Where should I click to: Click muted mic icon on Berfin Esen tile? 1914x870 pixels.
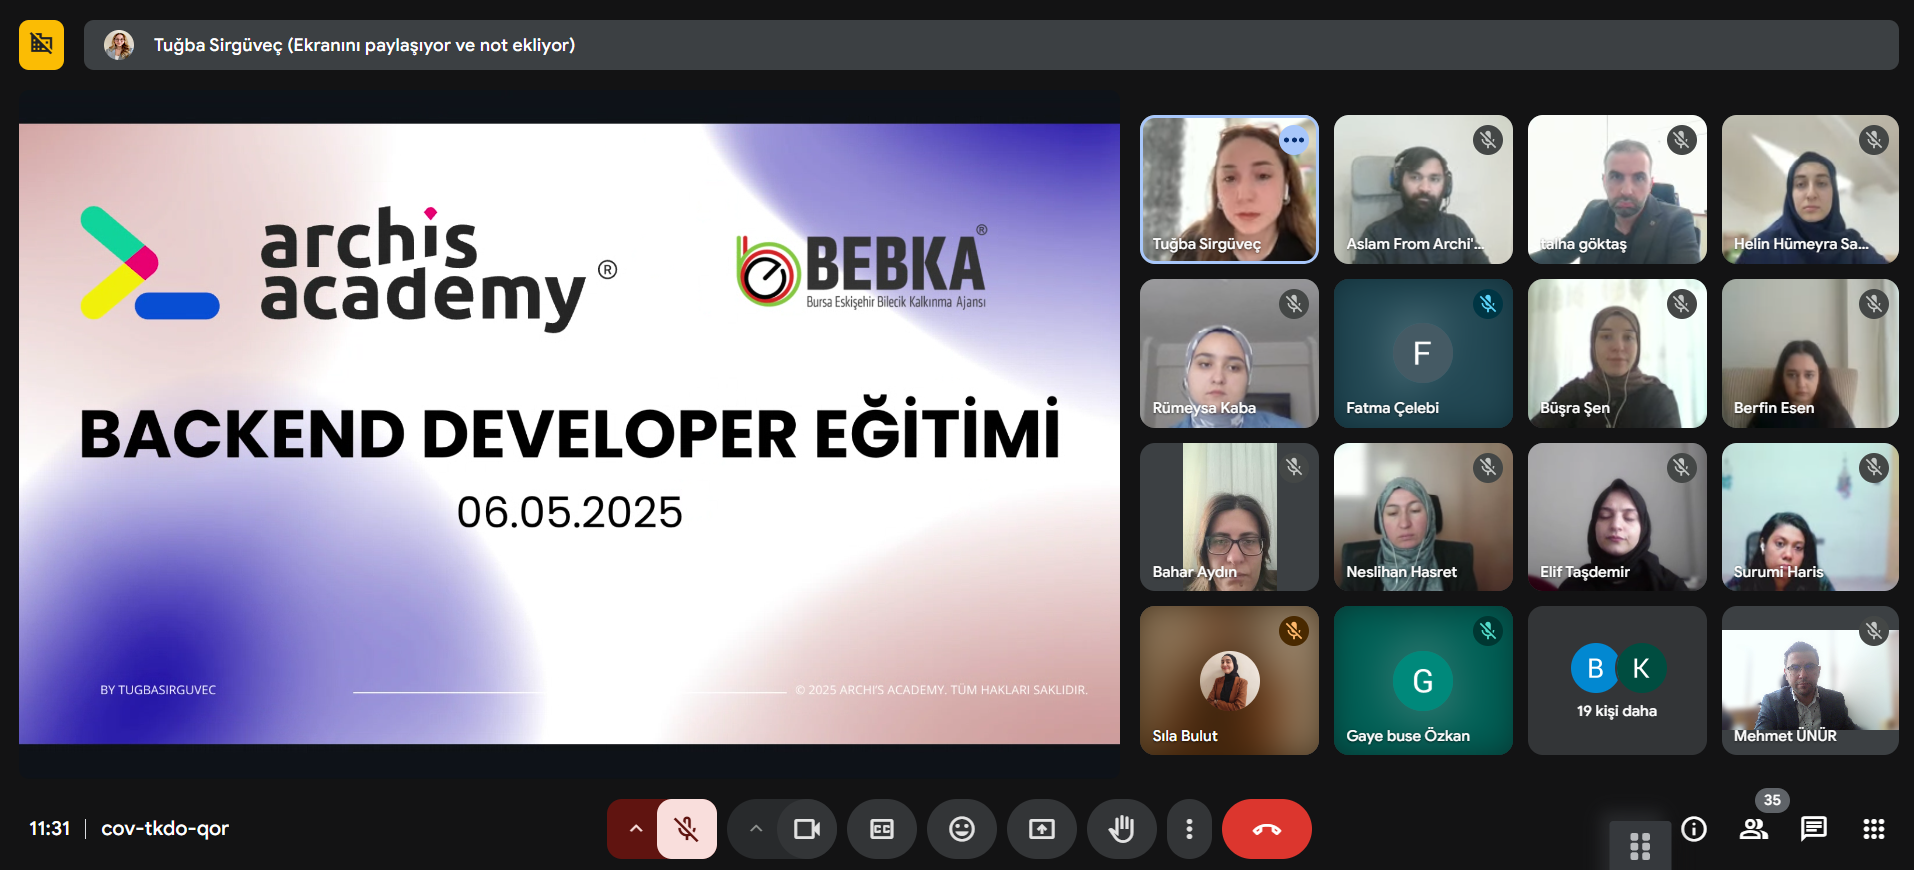(x=1874, y=304)
